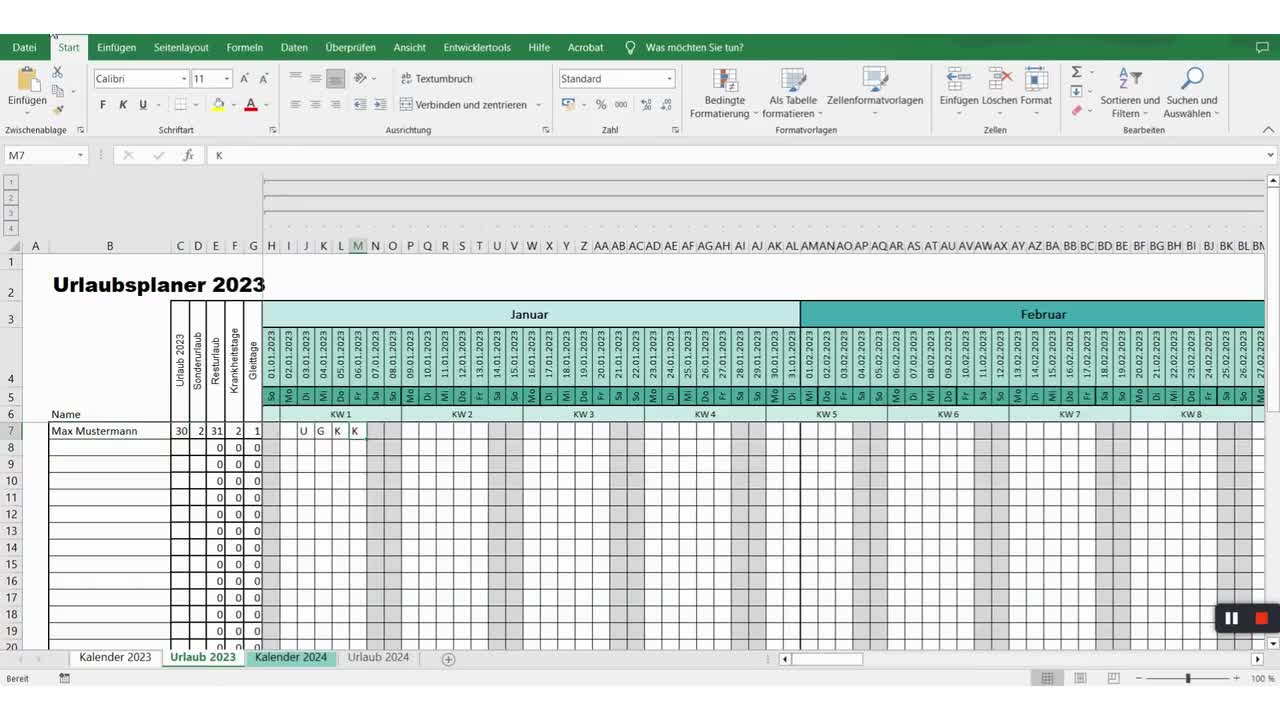
Task: Open the font size 11 dropdown
Action: pyautogui.click(x=227, y=79)
